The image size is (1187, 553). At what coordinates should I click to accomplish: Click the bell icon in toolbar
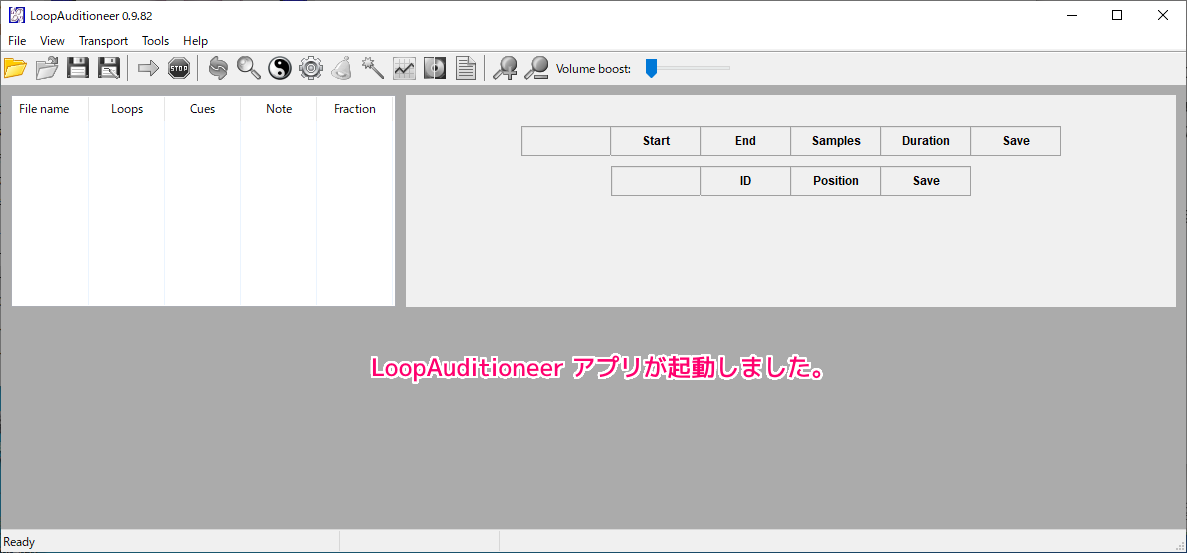pos(342,68)
